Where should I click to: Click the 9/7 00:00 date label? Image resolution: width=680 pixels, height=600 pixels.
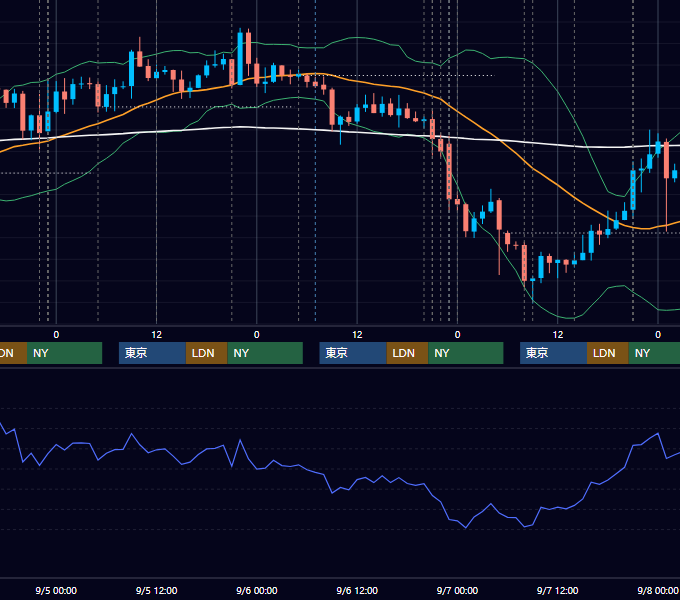tap(457, 590)
